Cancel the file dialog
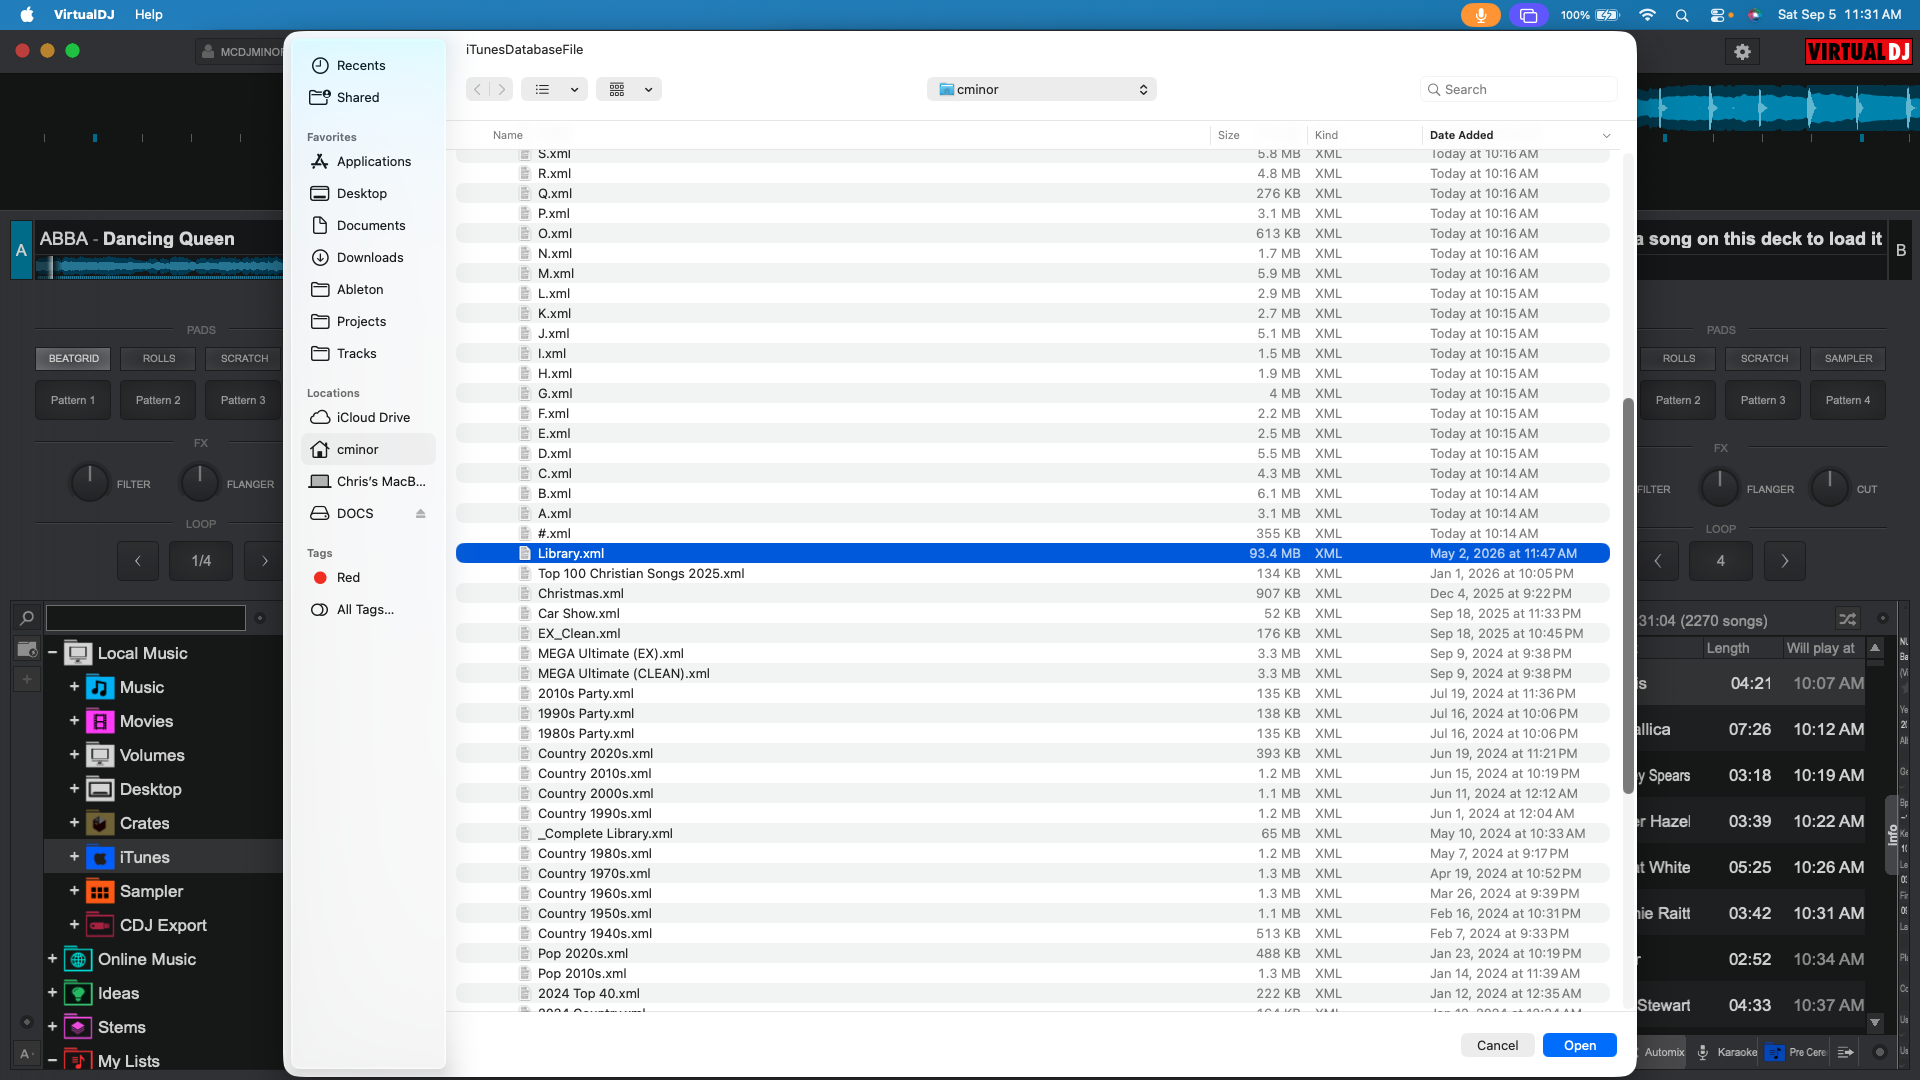 tap(1497, 1045)
